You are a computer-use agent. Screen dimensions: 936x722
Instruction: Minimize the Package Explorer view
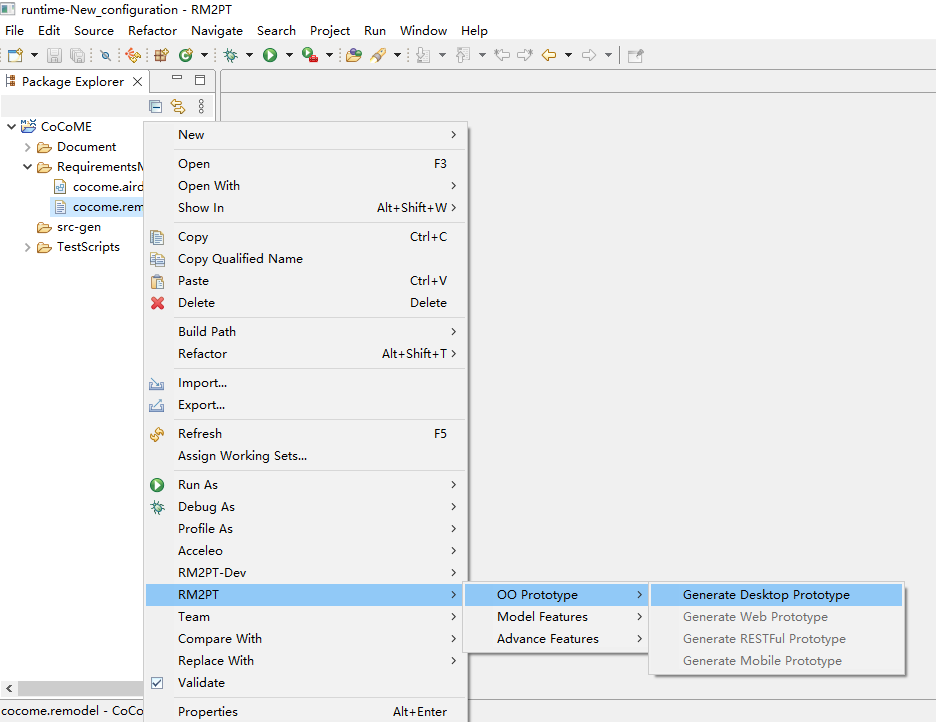click(177, 80)
